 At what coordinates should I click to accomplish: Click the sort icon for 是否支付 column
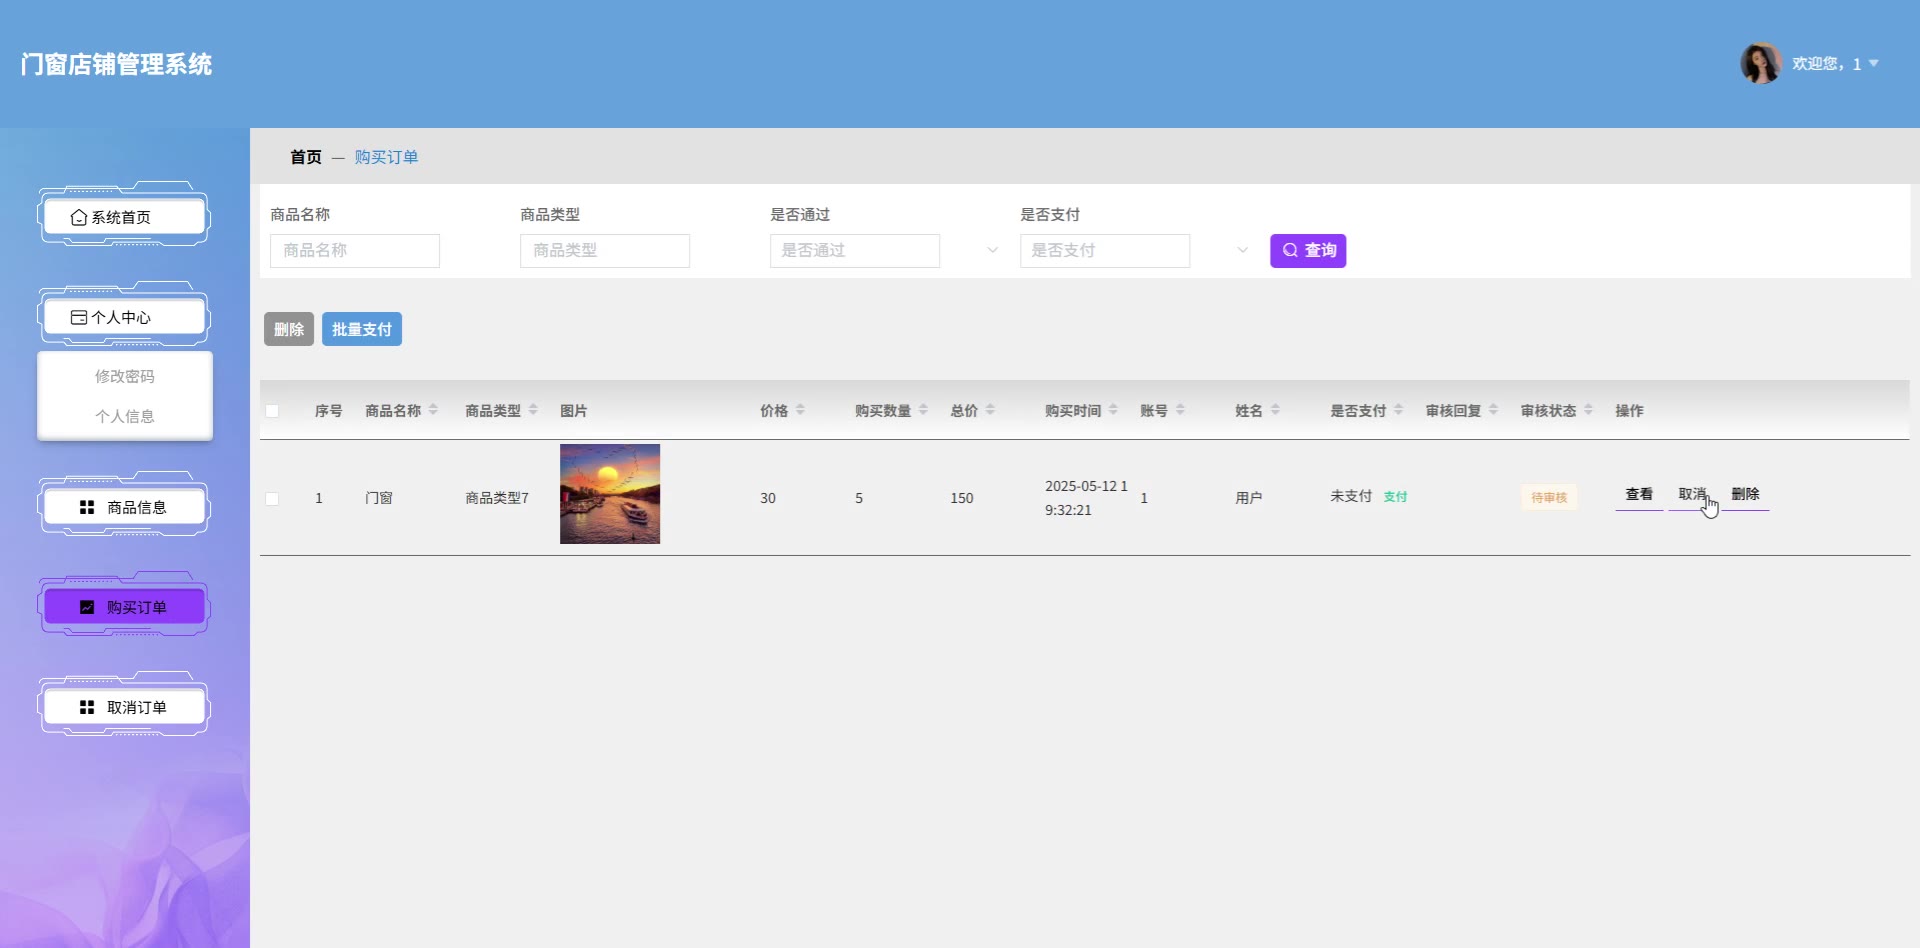[x=1398, y=410]
